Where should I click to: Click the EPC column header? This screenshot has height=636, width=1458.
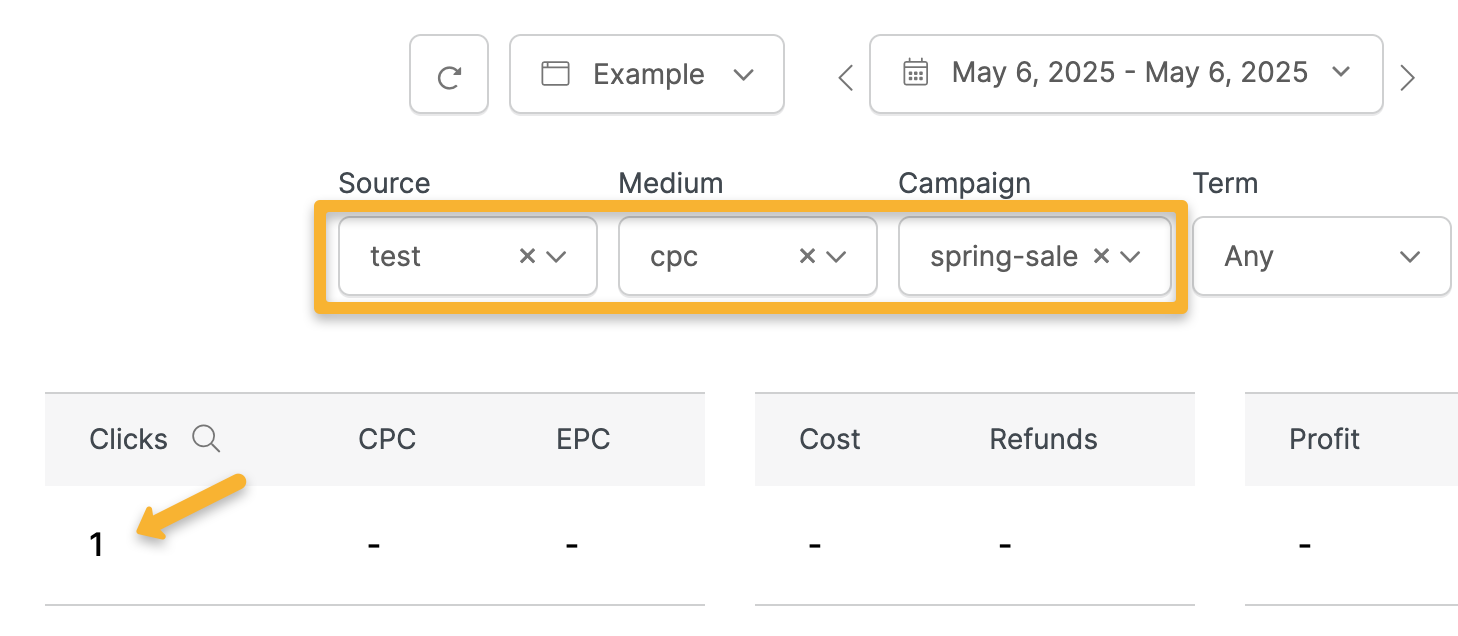tap(583, 439)
